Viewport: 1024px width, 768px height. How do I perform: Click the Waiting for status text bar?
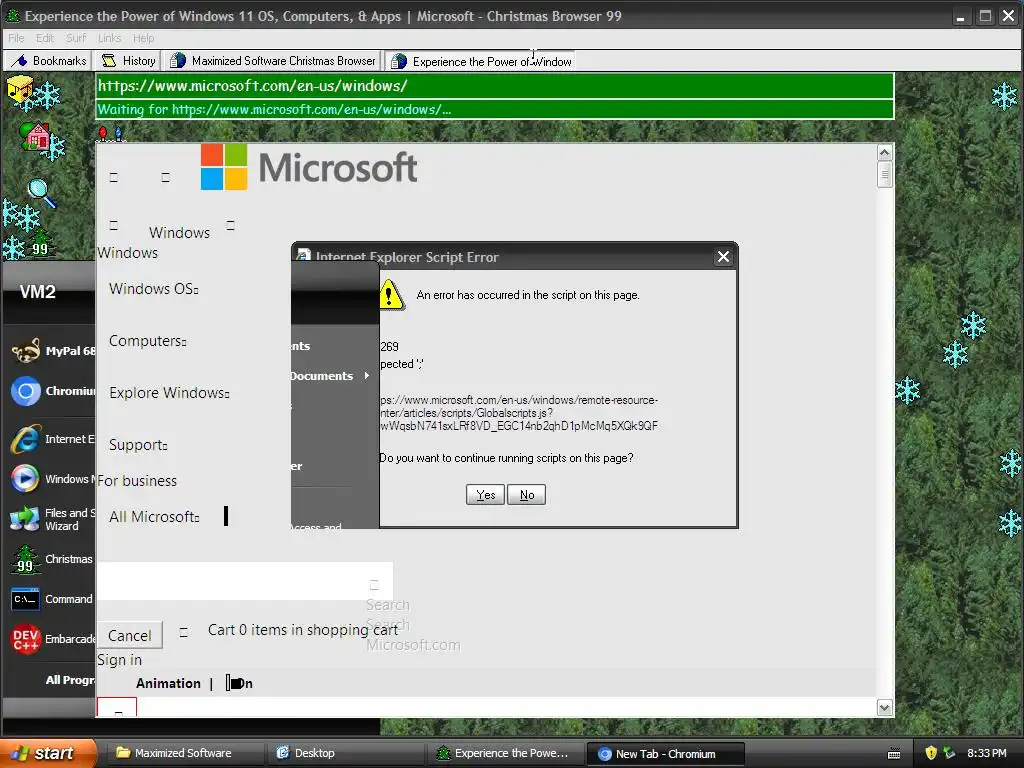(x=495, y=109)
